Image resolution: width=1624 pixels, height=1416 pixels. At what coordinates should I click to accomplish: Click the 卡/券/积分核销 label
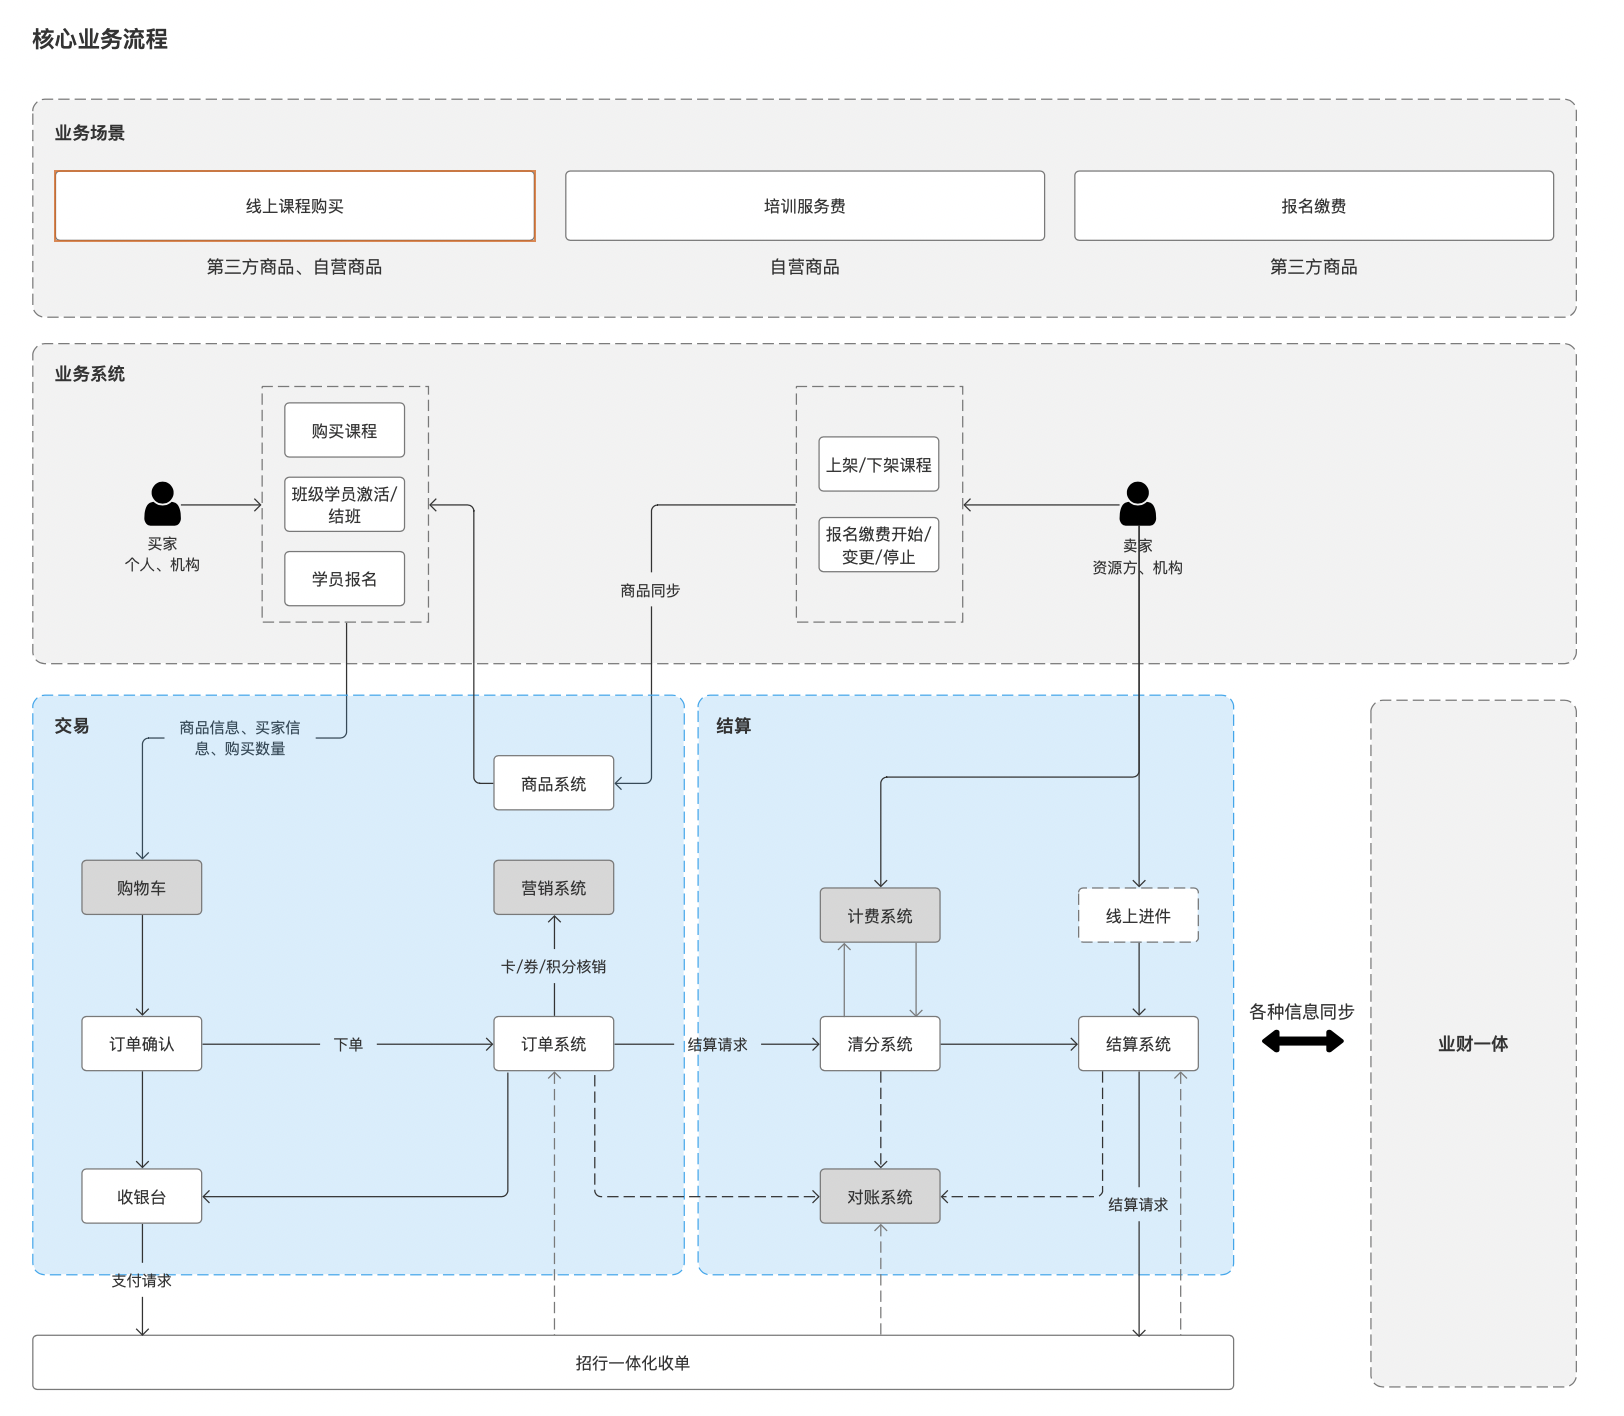(554, 966)
